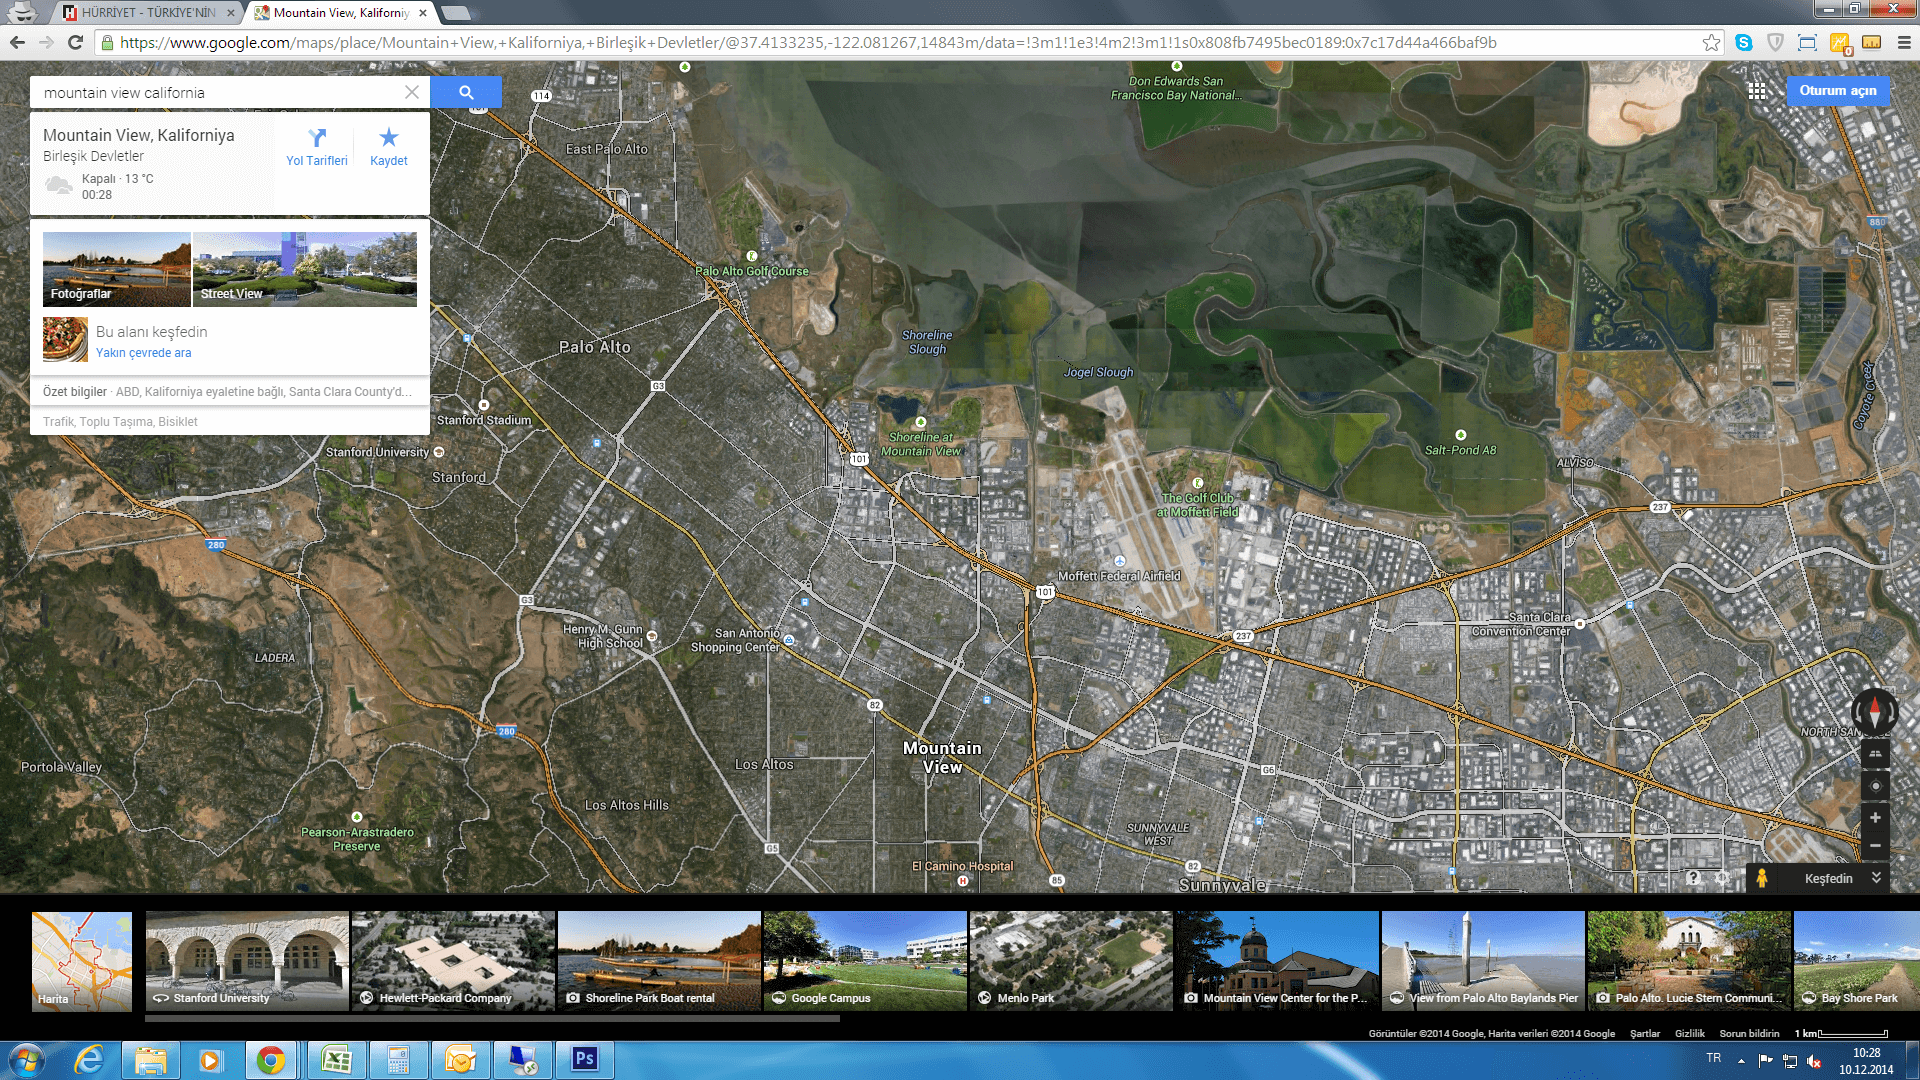Click the photo carousel horizontal scrollbar
Screen dimensions: 1920x1080
[x=493, y=1019]
